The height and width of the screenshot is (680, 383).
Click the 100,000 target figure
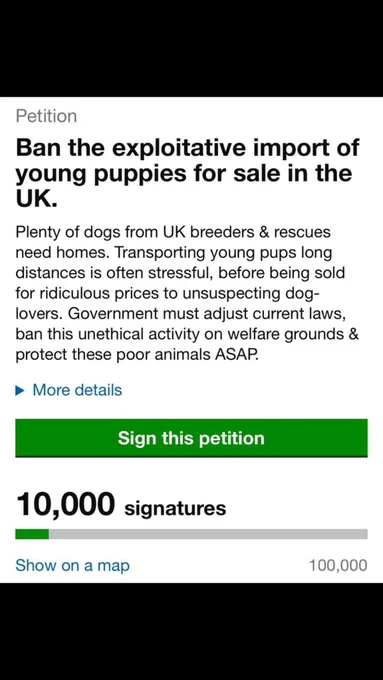[338, 566]
